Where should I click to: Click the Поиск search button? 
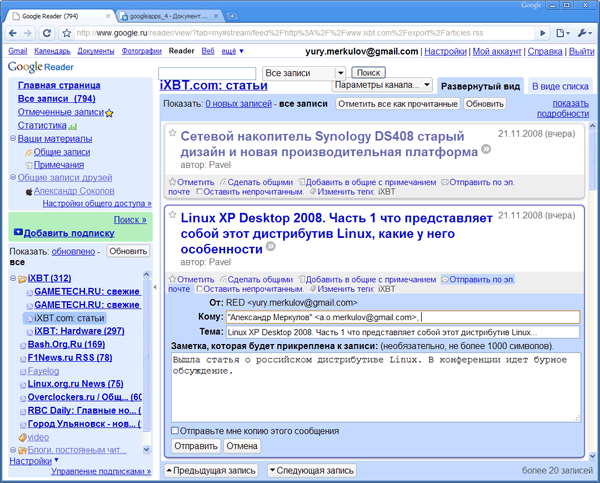pos(368,73)
